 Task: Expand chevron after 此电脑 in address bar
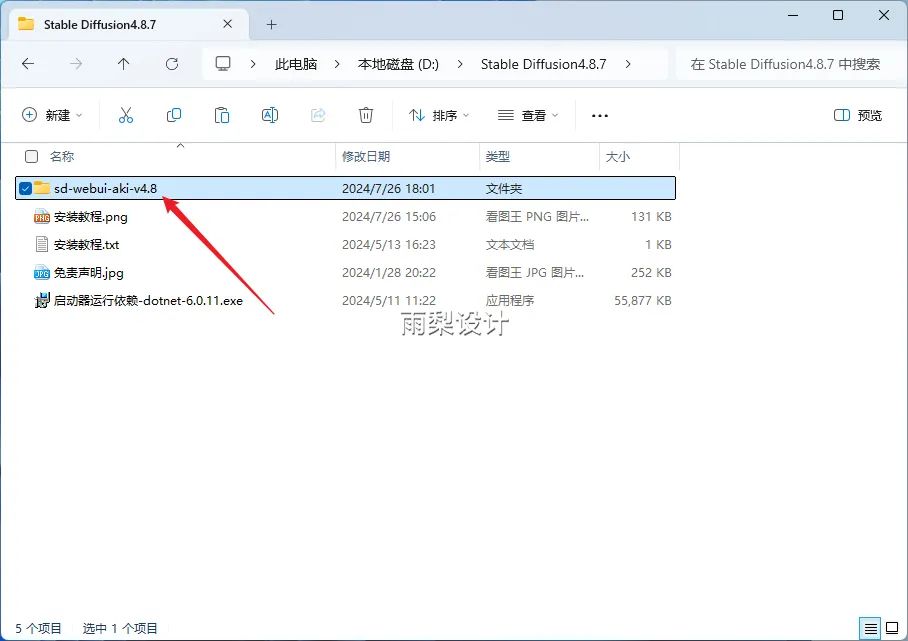337,64
